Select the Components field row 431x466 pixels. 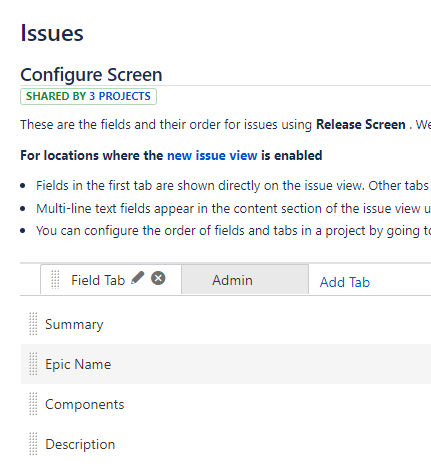(226, 404)
